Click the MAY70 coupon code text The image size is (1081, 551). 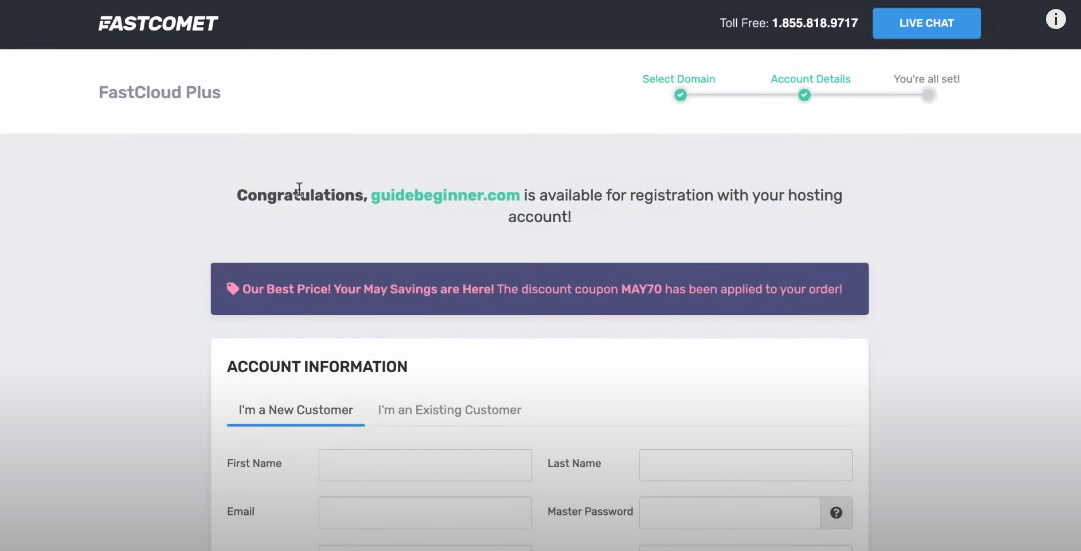pos(641,289)
